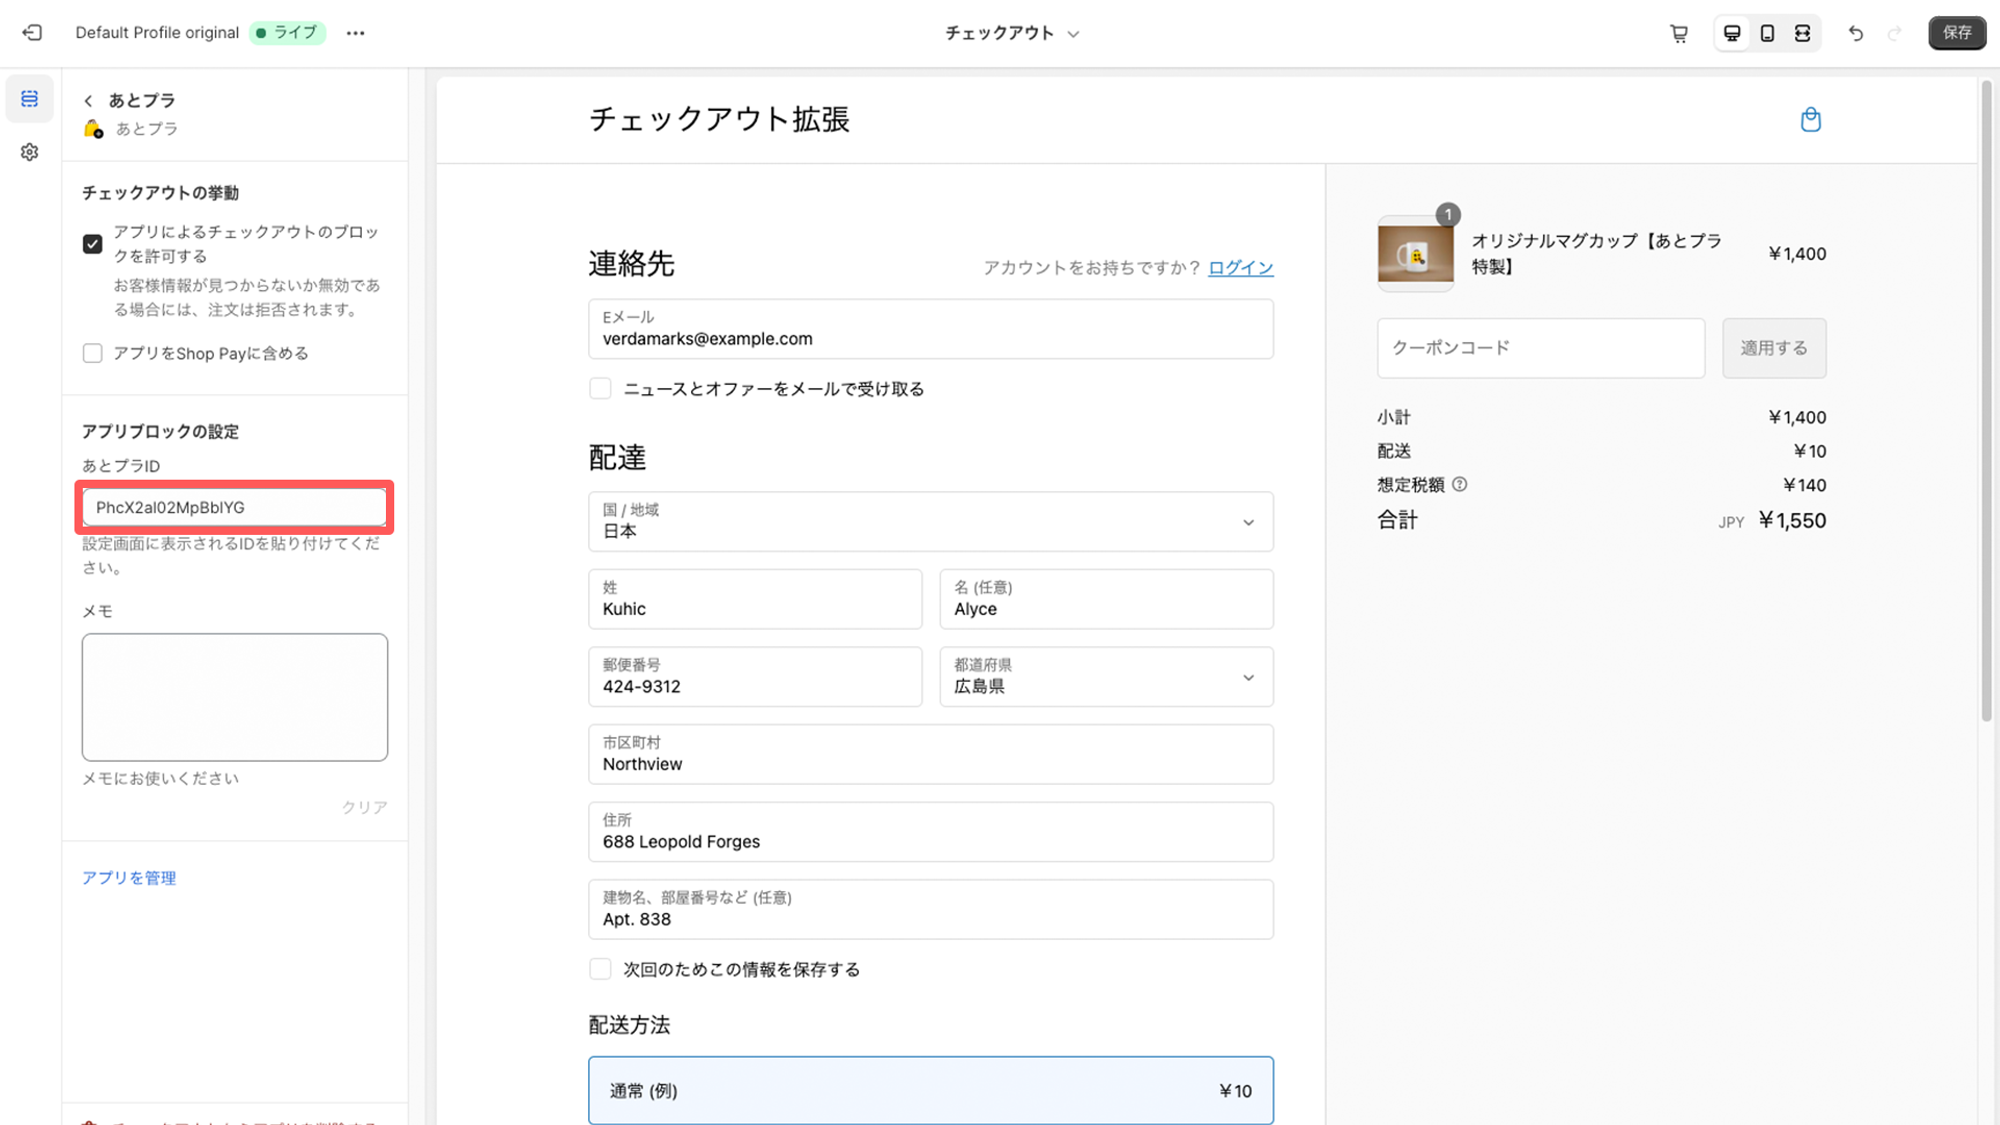Enable アプリをShop Payに含める checkbox
Image resolution: width=2000 pixels, height=1125 pixels.
[92, 353]
